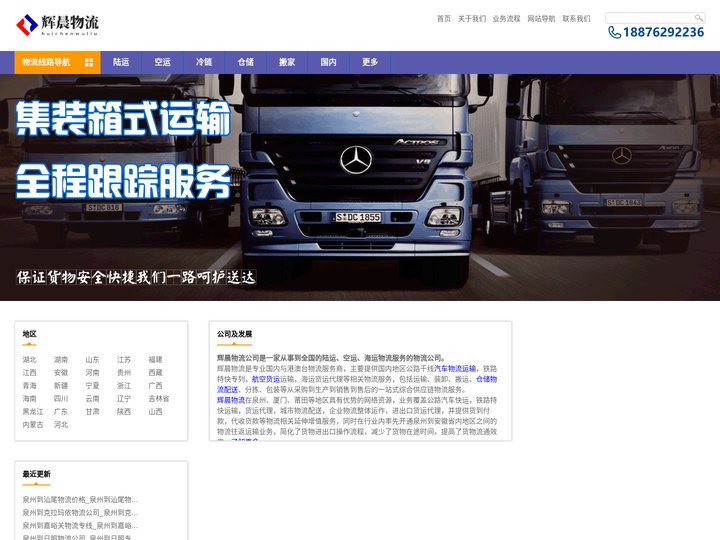Open the blue 辉晨物流 link in paragraph
This screenshot has height=540, width=720.
231,400
